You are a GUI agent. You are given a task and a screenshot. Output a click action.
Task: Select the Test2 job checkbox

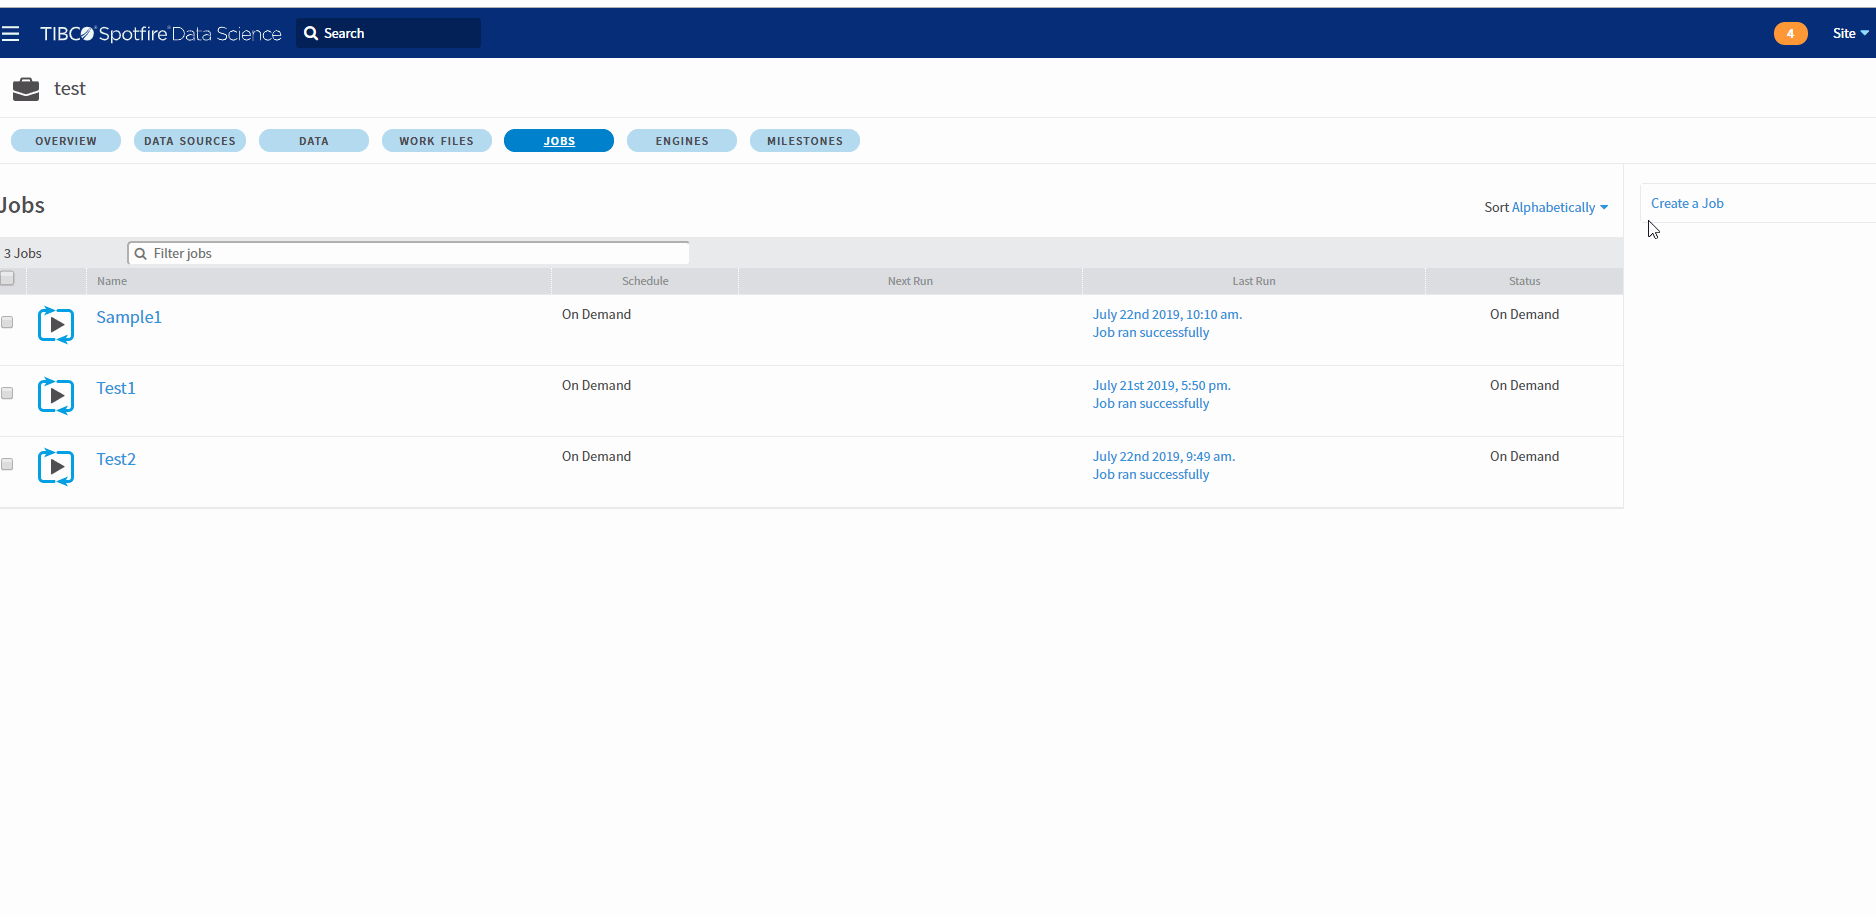point(8,464)
